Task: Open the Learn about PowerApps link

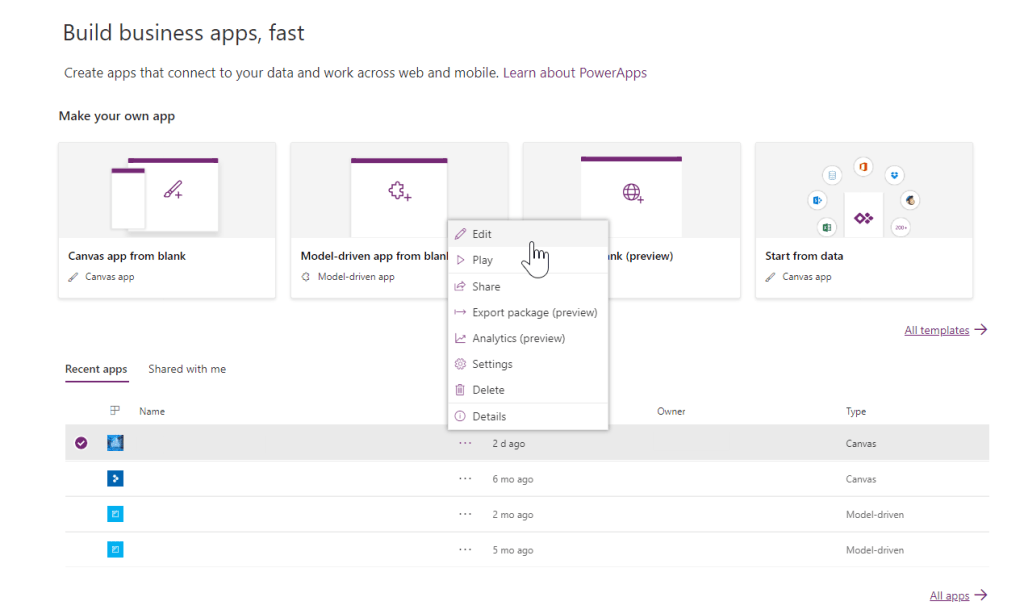Action: [x=574, y=73]
